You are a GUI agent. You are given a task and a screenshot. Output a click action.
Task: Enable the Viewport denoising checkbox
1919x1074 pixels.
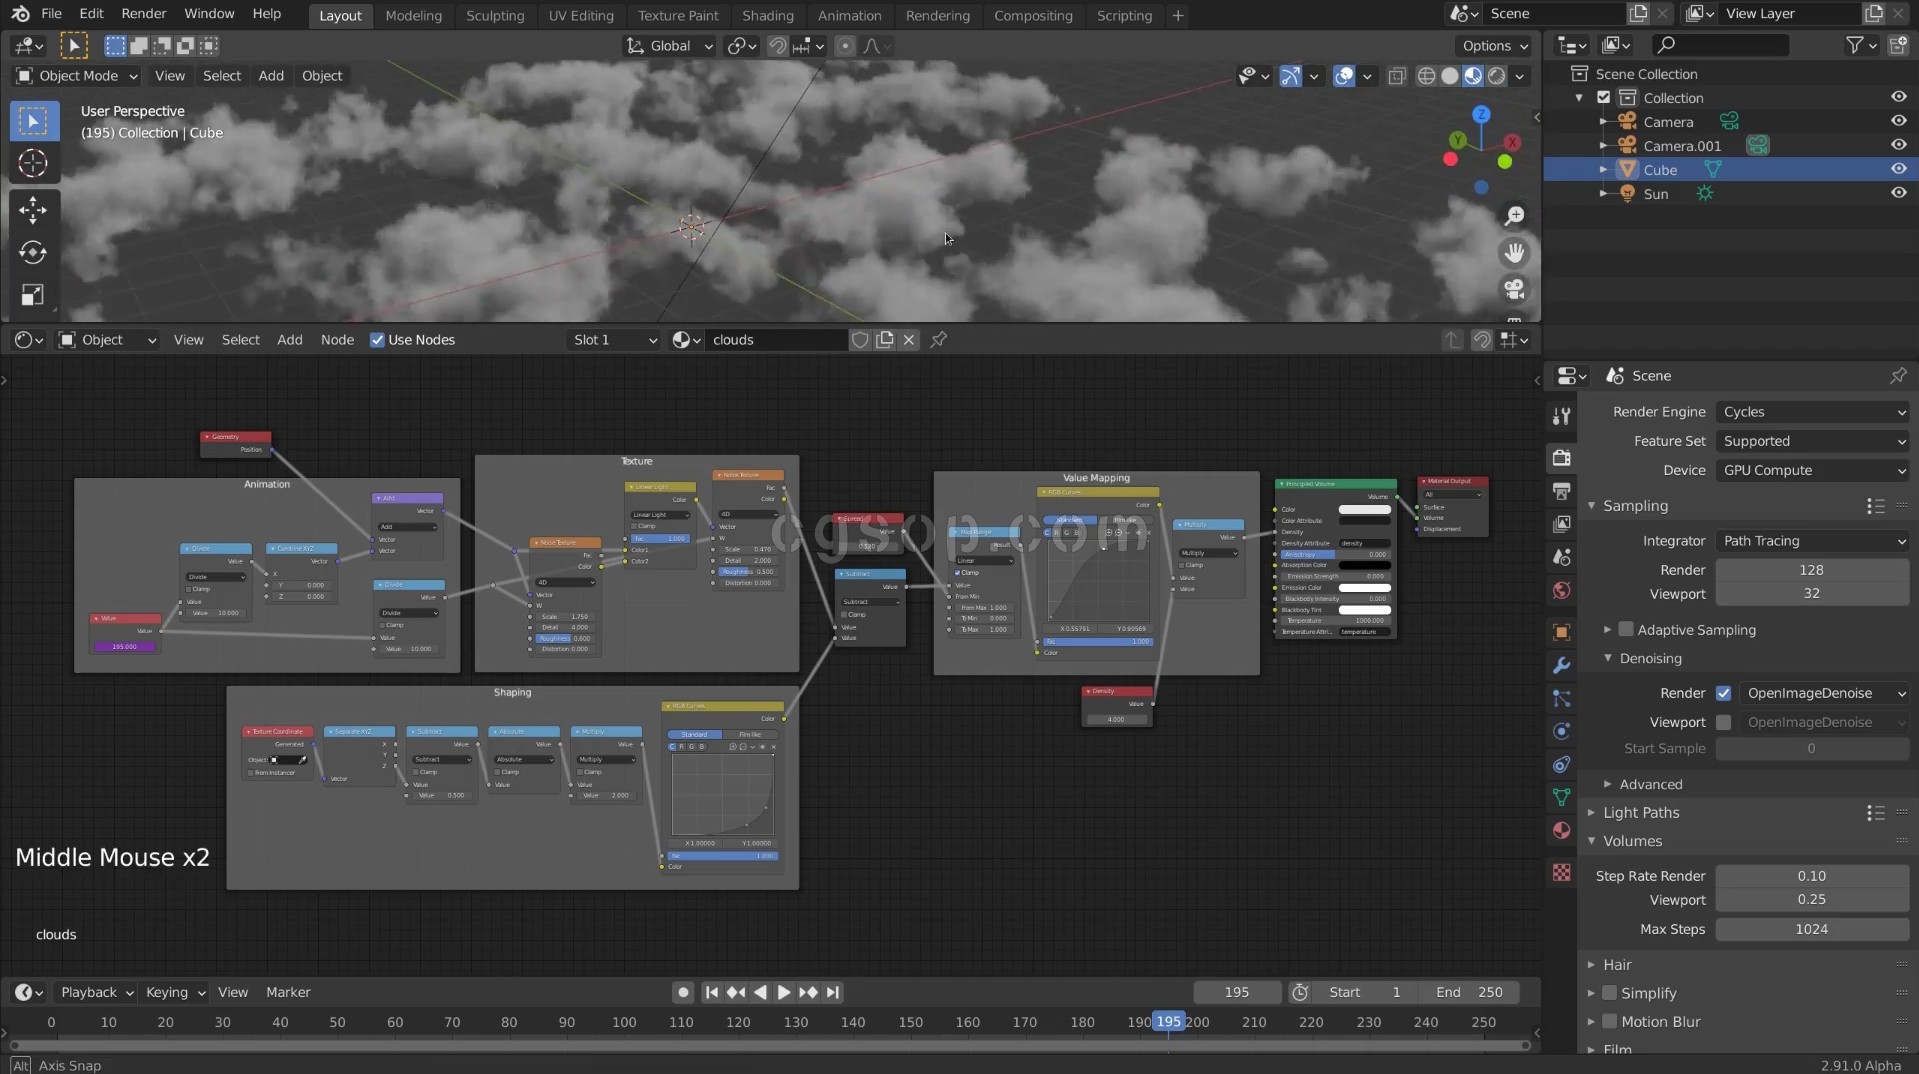coord(1723,722)
